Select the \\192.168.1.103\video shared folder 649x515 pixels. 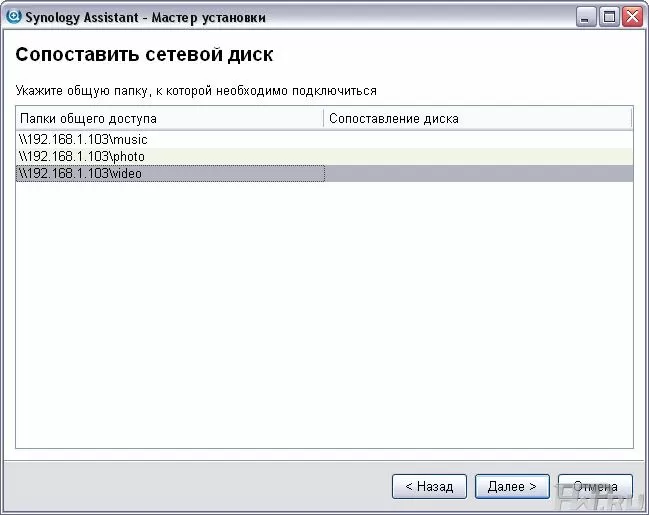pos(81,174)
